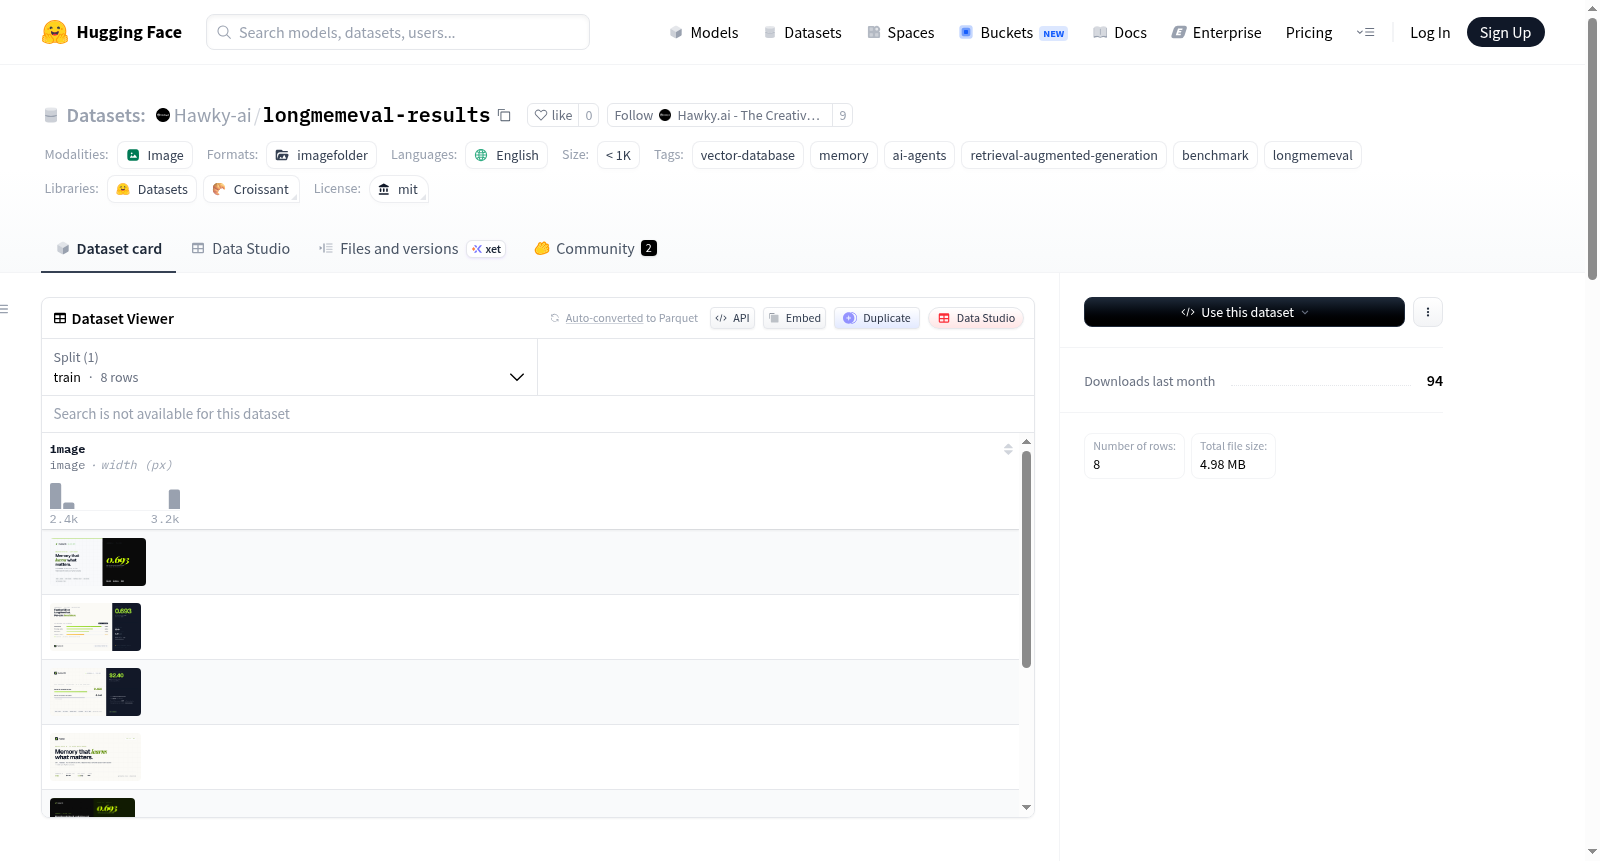Select the longmemeval tag
Viewport: 1600px width, 861px height.
[x=1312, y=155]
